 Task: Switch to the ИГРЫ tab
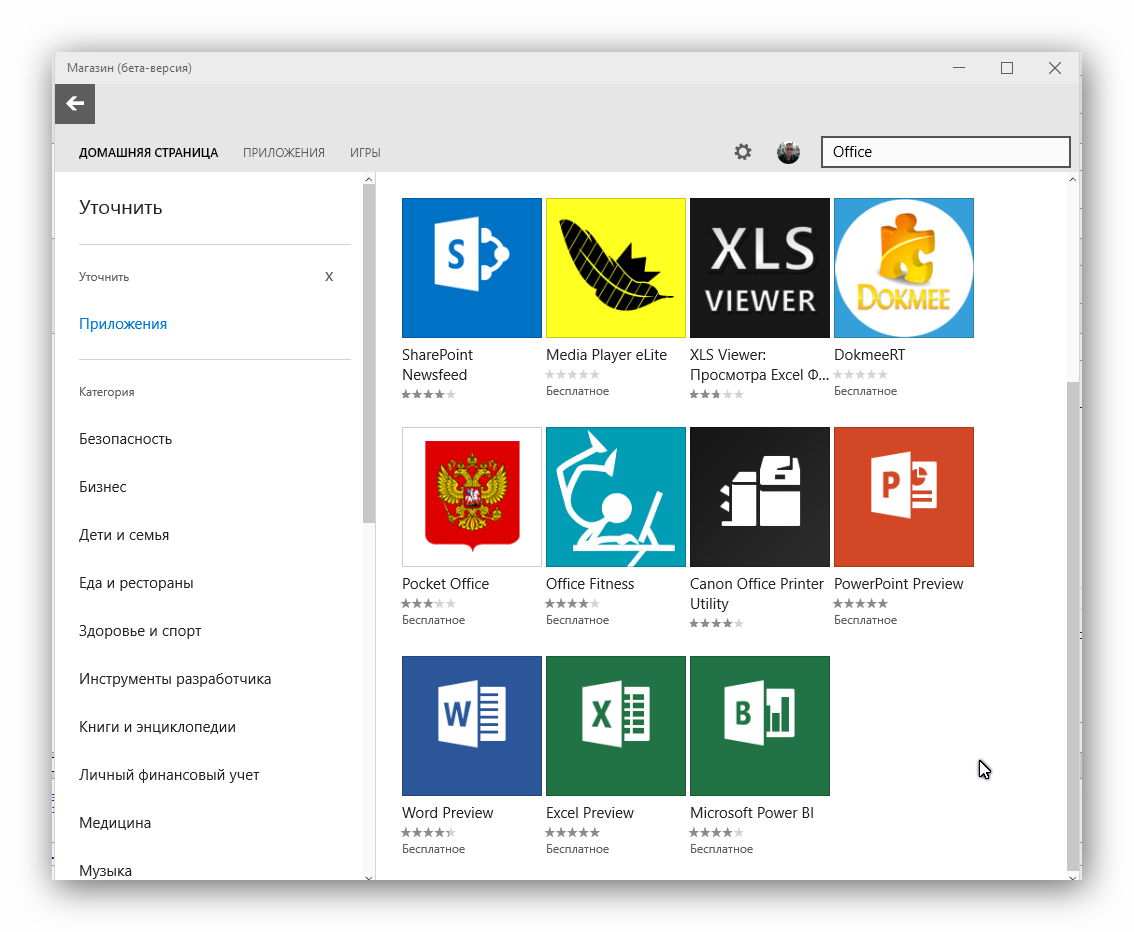point(365,153)
